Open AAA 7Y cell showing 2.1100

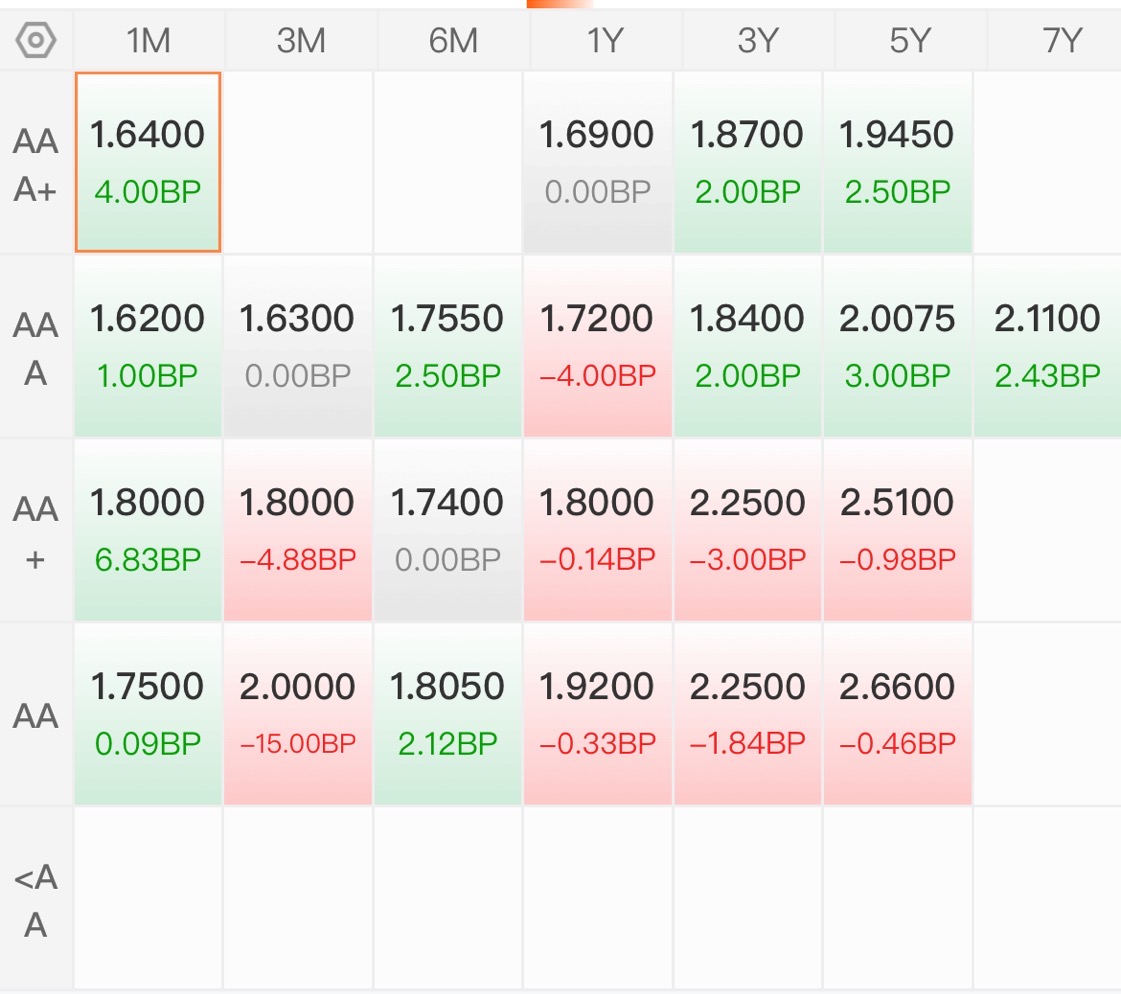pos(1047,346)
